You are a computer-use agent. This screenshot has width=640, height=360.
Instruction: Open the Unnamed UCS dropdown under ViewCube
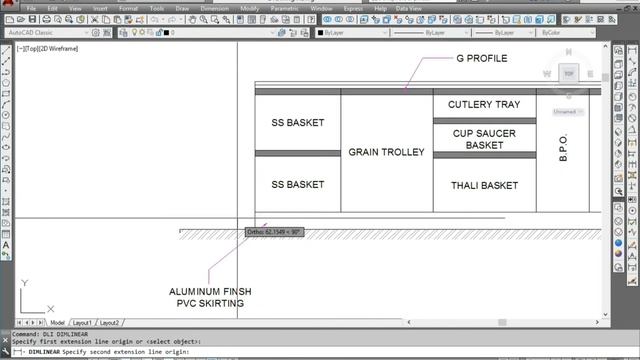568,112
